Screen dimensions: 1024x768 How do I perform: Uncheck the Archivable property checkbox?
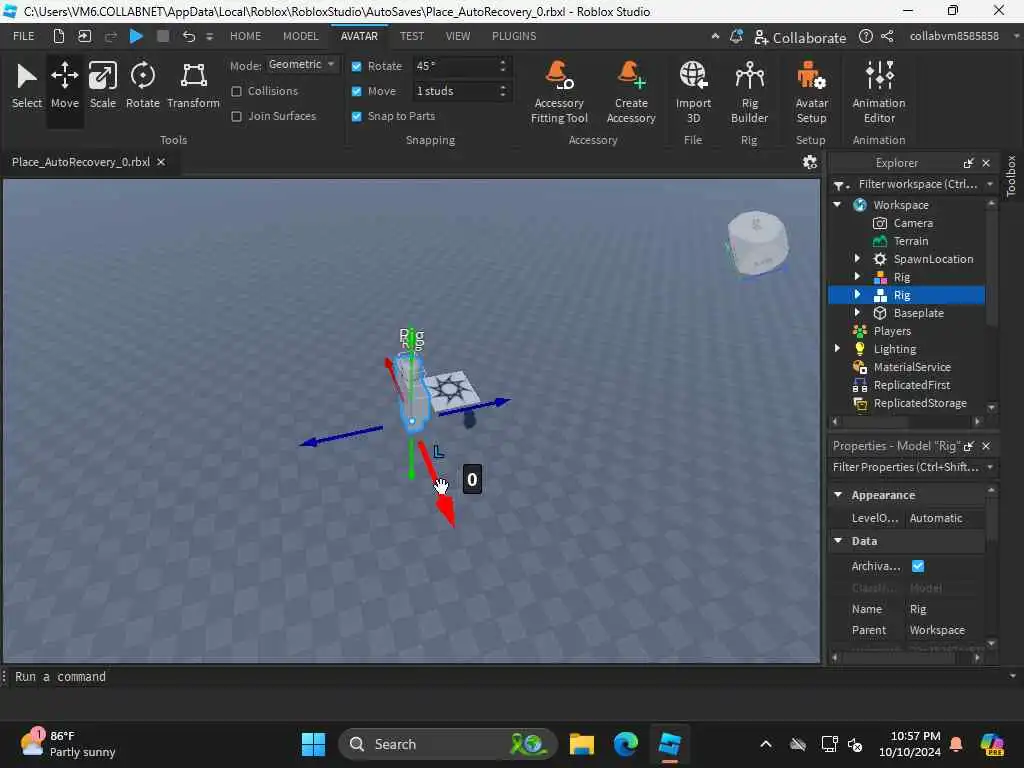pos(918,566)
